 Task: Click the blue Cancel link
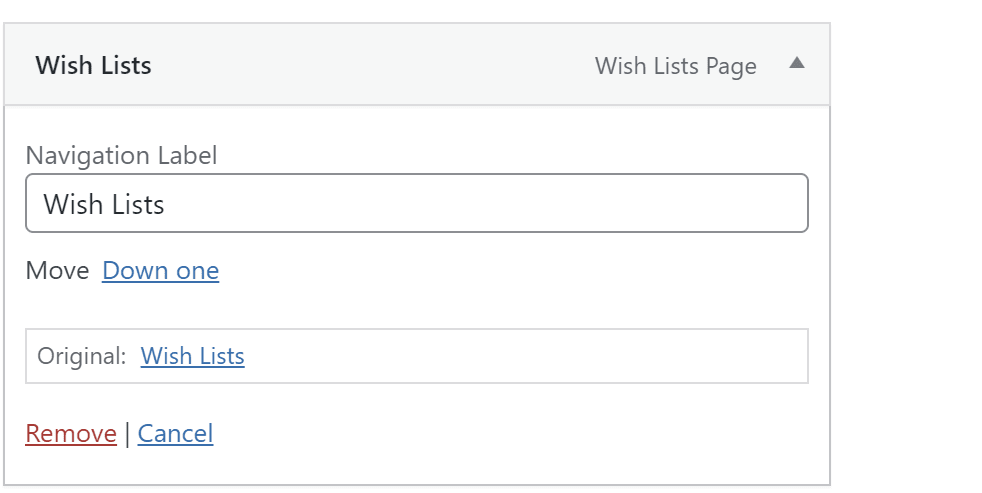[x=175, y=433]
